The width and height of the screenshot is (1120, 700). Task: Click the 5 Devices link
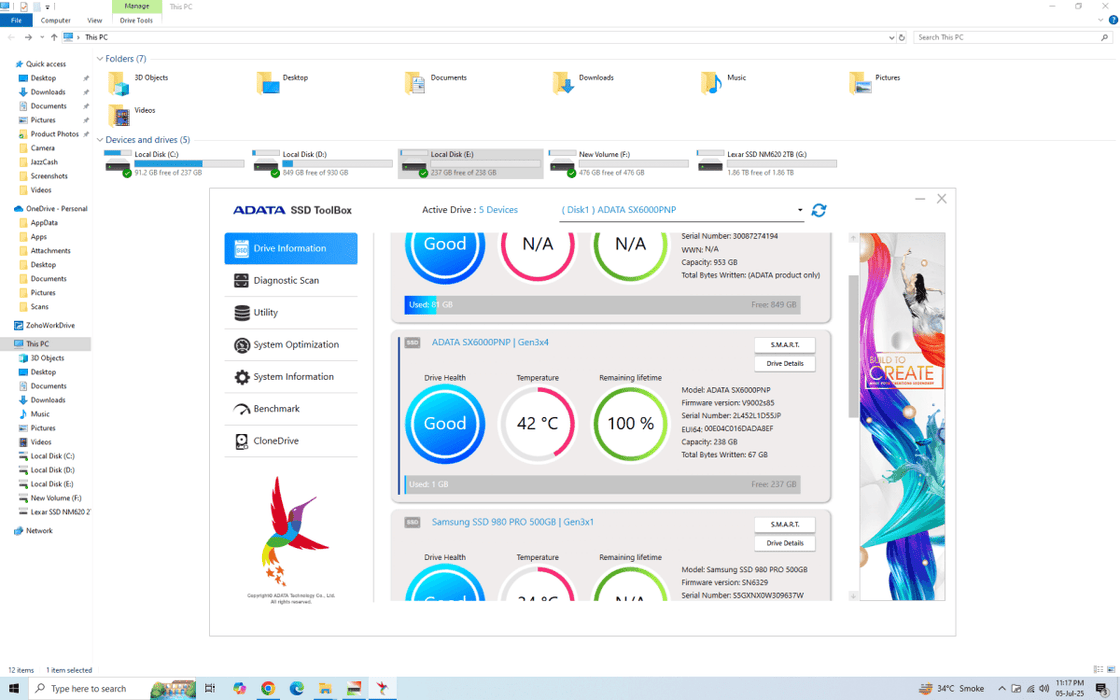pyautogui.click(x=498, y=210)
